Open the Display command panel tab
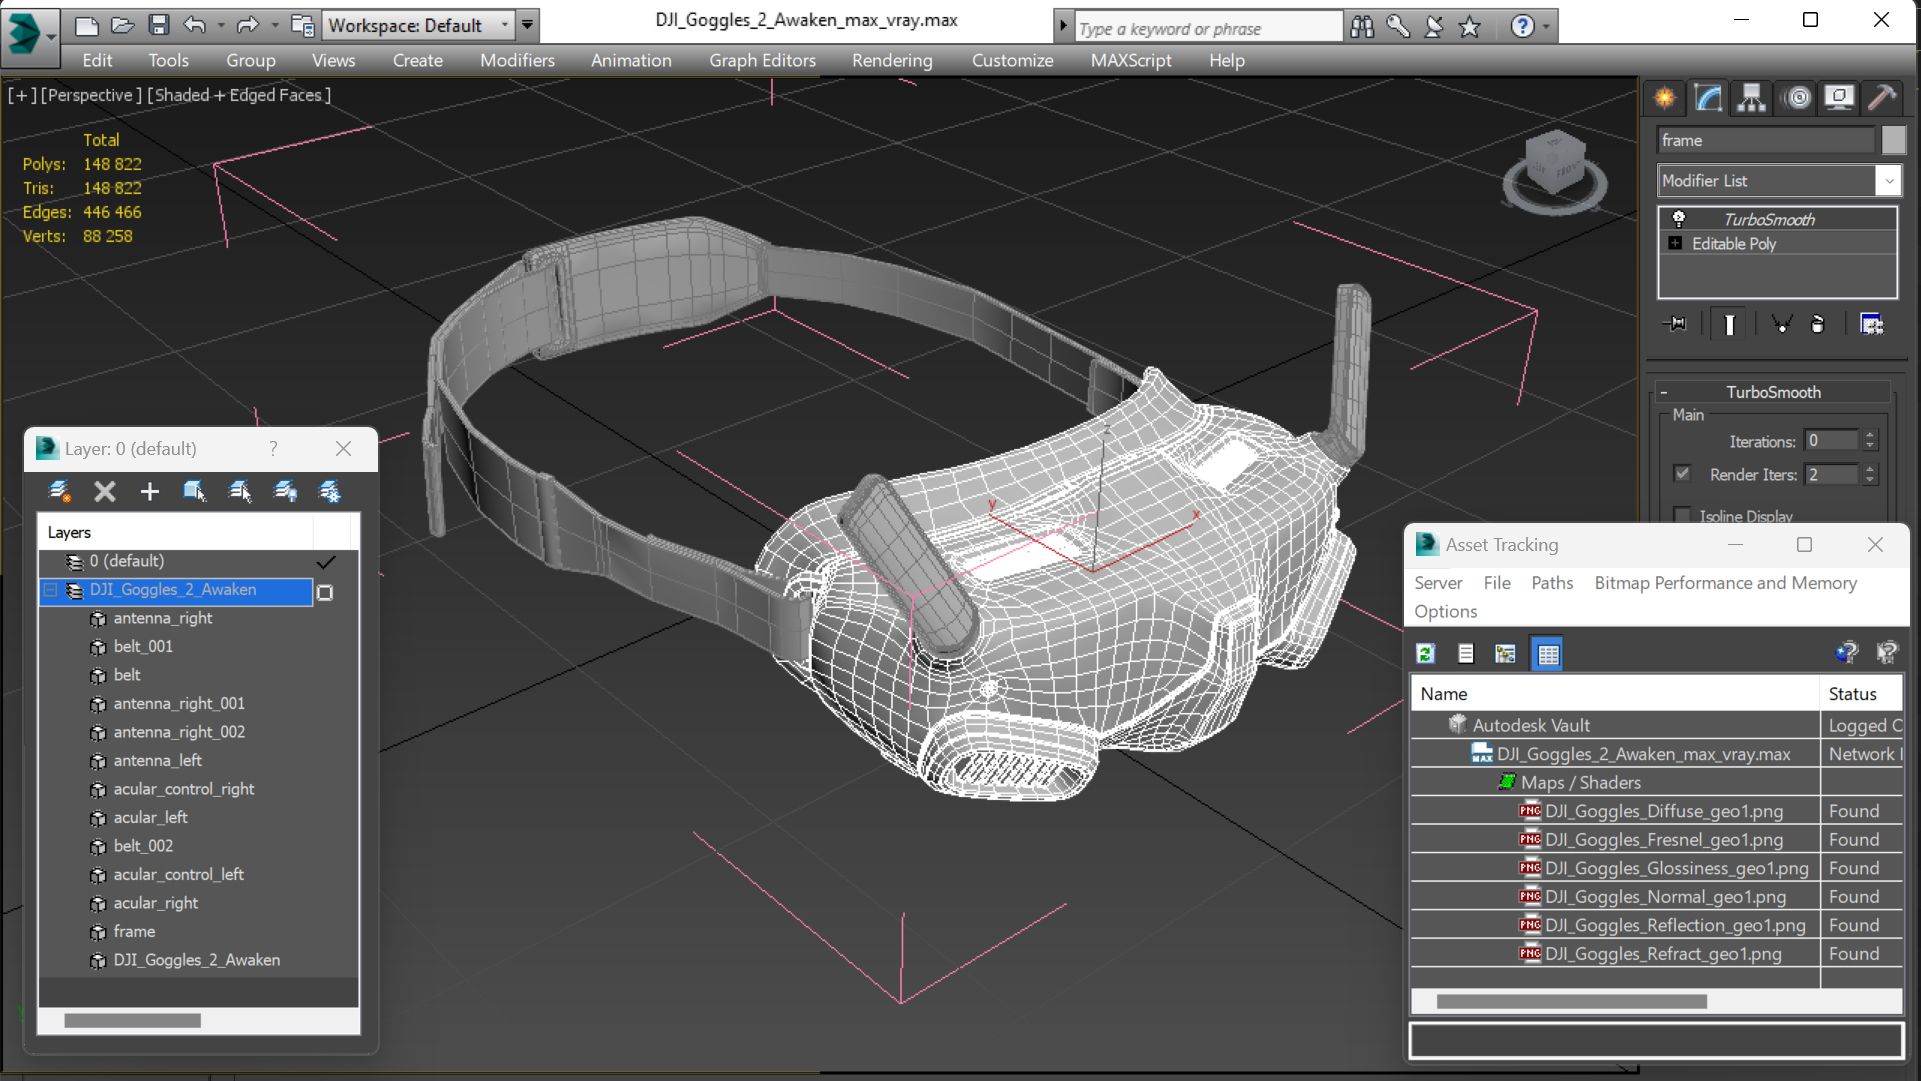 point(1839,97)
